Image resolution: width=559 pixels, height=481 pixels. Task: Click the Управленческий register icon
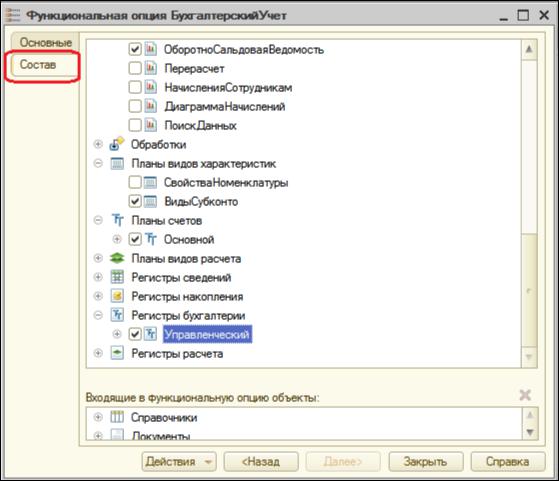[x=151, y=334]
